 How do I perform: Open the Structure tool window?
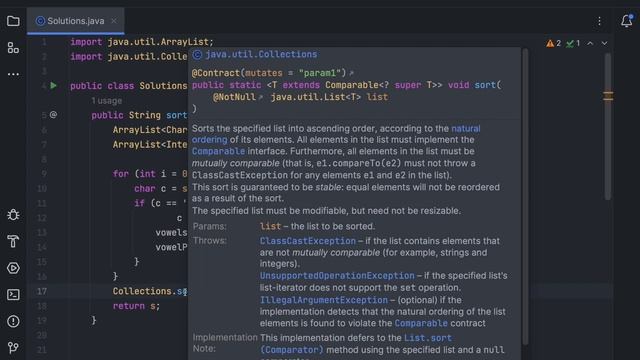tap(13, 48)
